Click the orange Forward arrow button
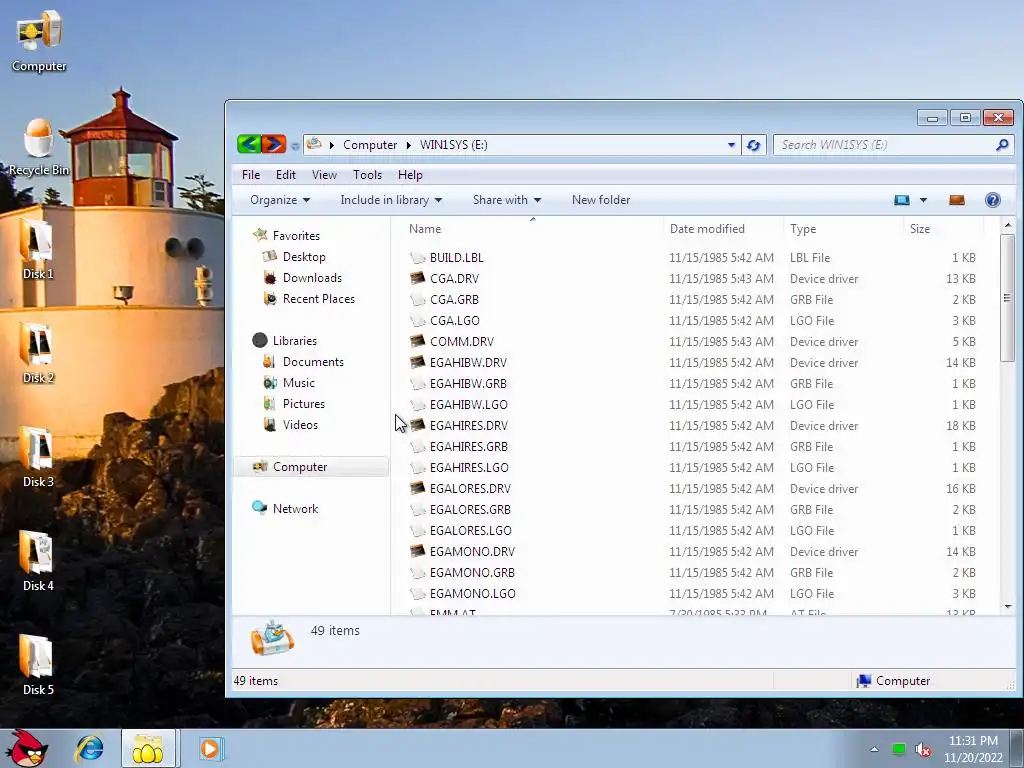The width and height of the screenshot is (1024, 768). point(274,144)
